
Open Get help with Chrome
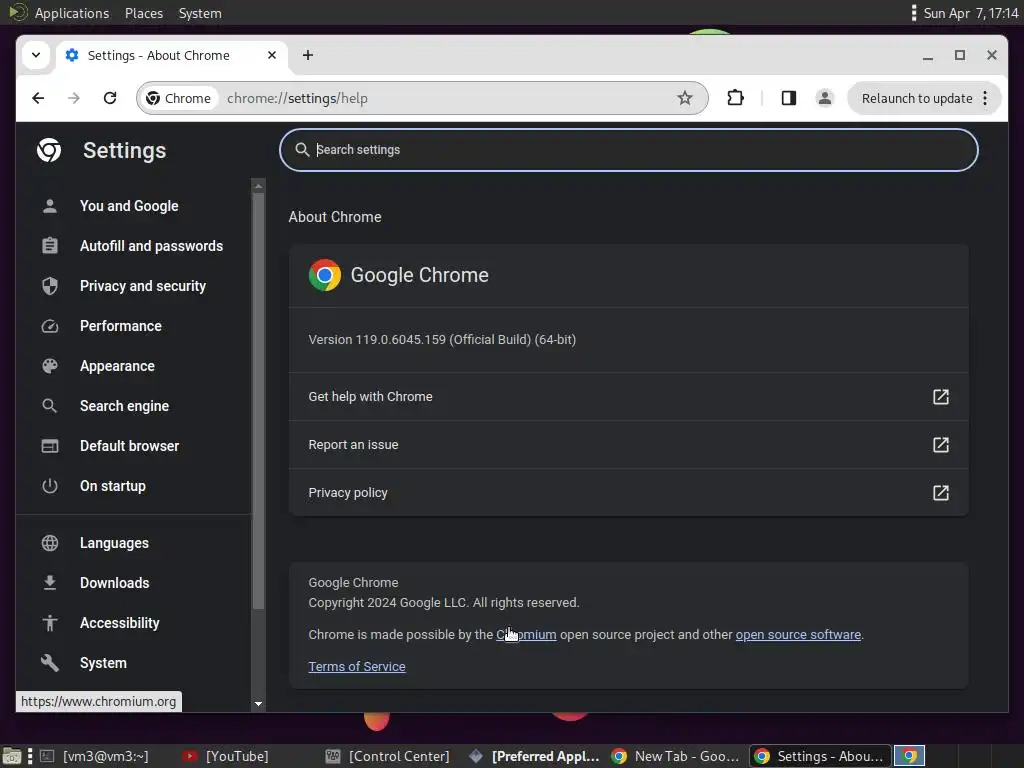[628, 396]
